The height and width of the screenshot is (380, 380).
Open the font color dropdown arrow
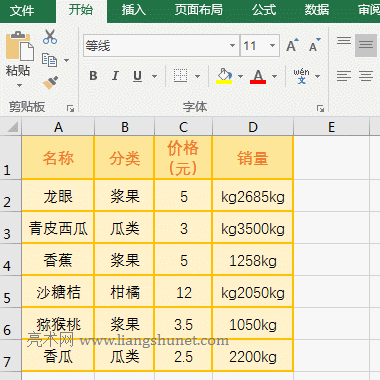(x=274, y=76)
